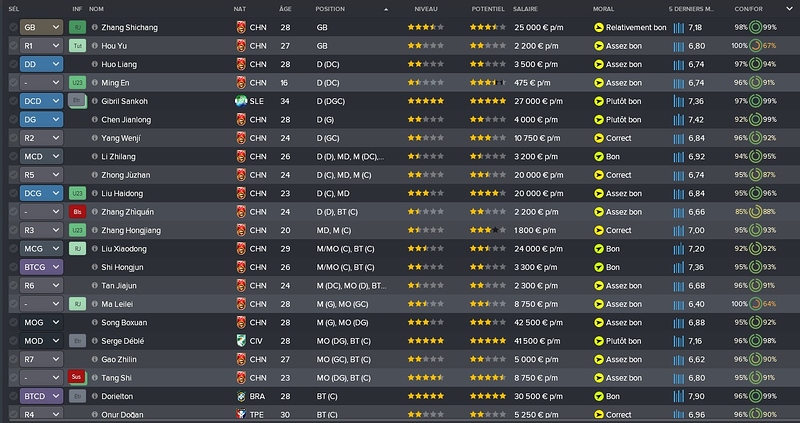The image size is (800, 423).
Task: Tick the selection checkbox for Shi Hongjun
Action: tap(13, 267)
